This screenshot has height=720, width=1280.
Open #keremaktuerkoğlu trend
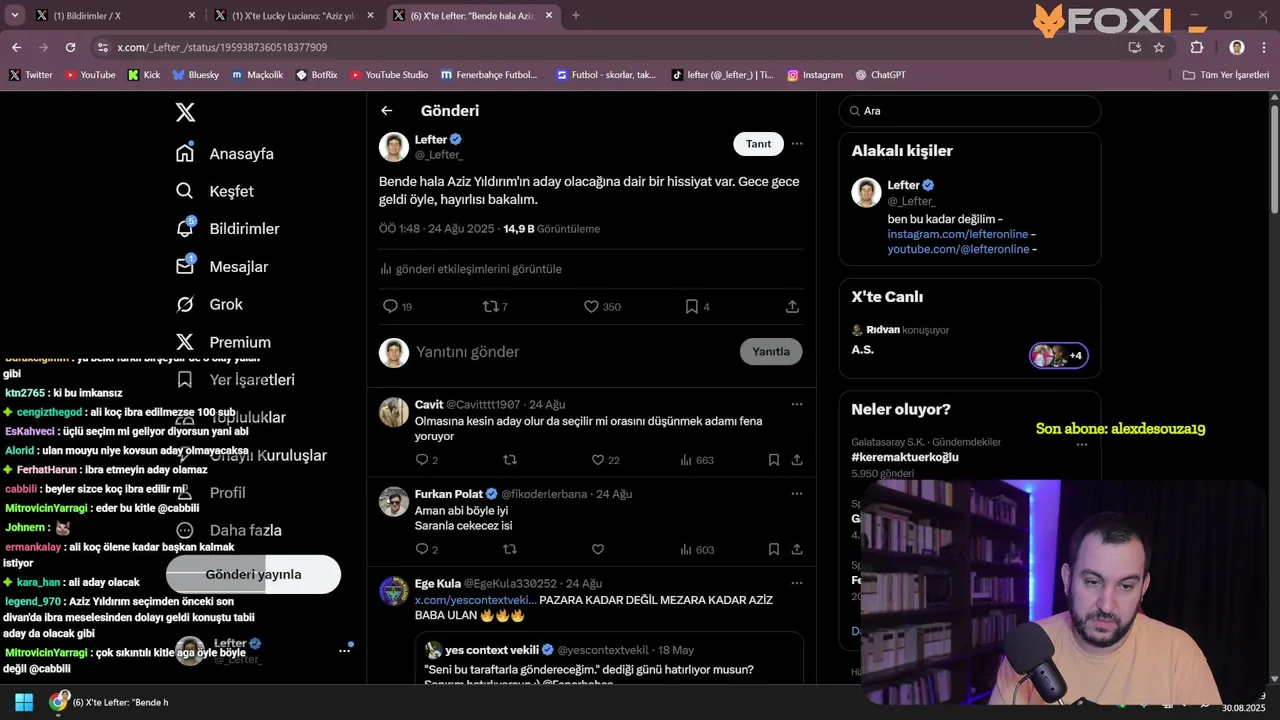click(905, 457)
